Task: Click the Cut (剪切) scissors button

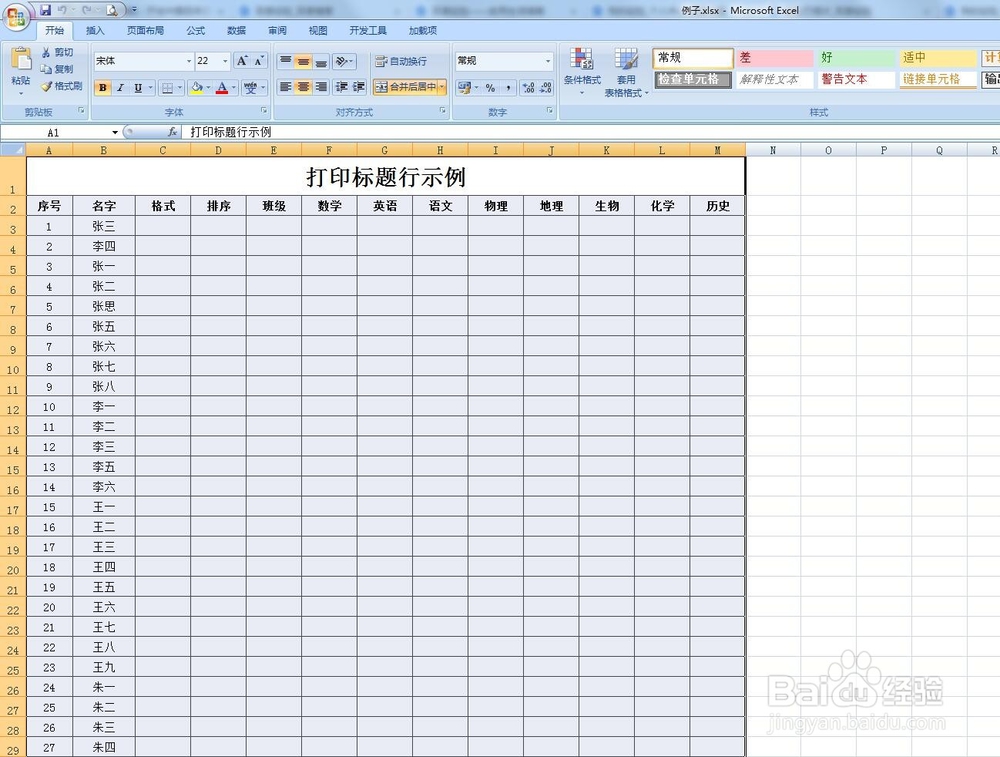Action: pos(57,52)
